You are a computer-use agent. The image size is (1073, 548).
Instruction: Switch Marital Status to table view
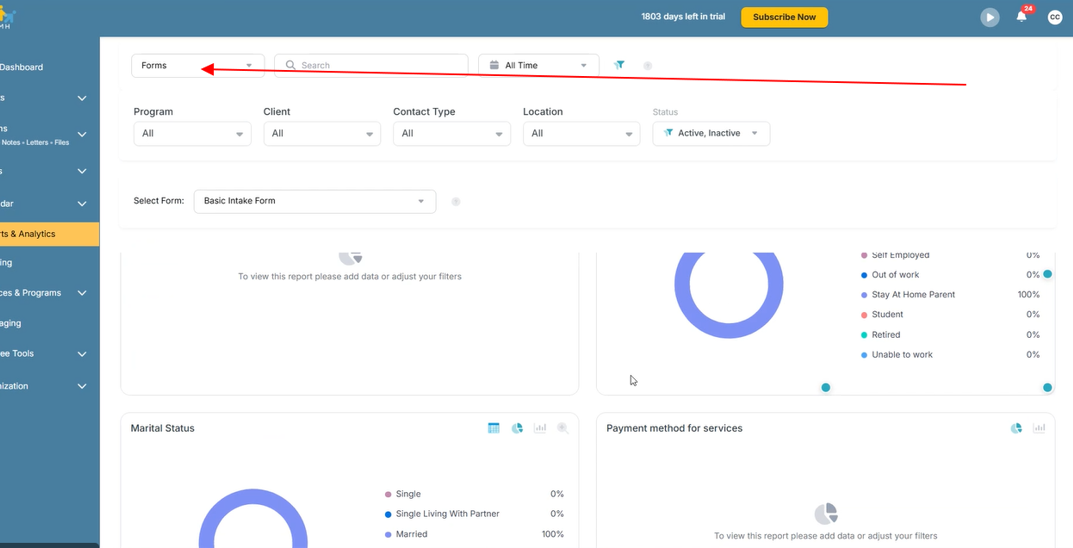[x=493, y=428]
